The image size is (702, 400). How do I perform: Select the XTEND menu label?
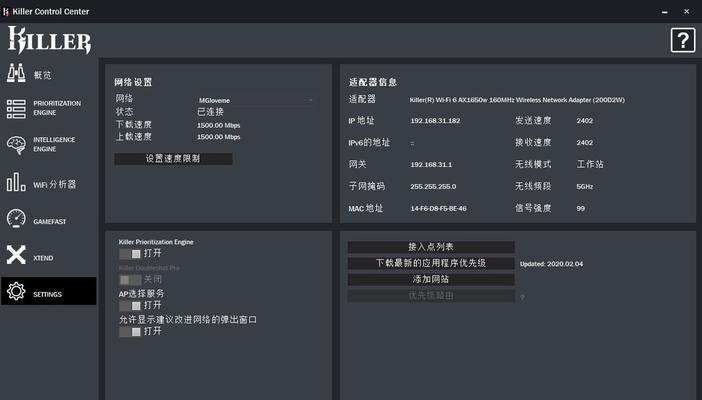43,258
